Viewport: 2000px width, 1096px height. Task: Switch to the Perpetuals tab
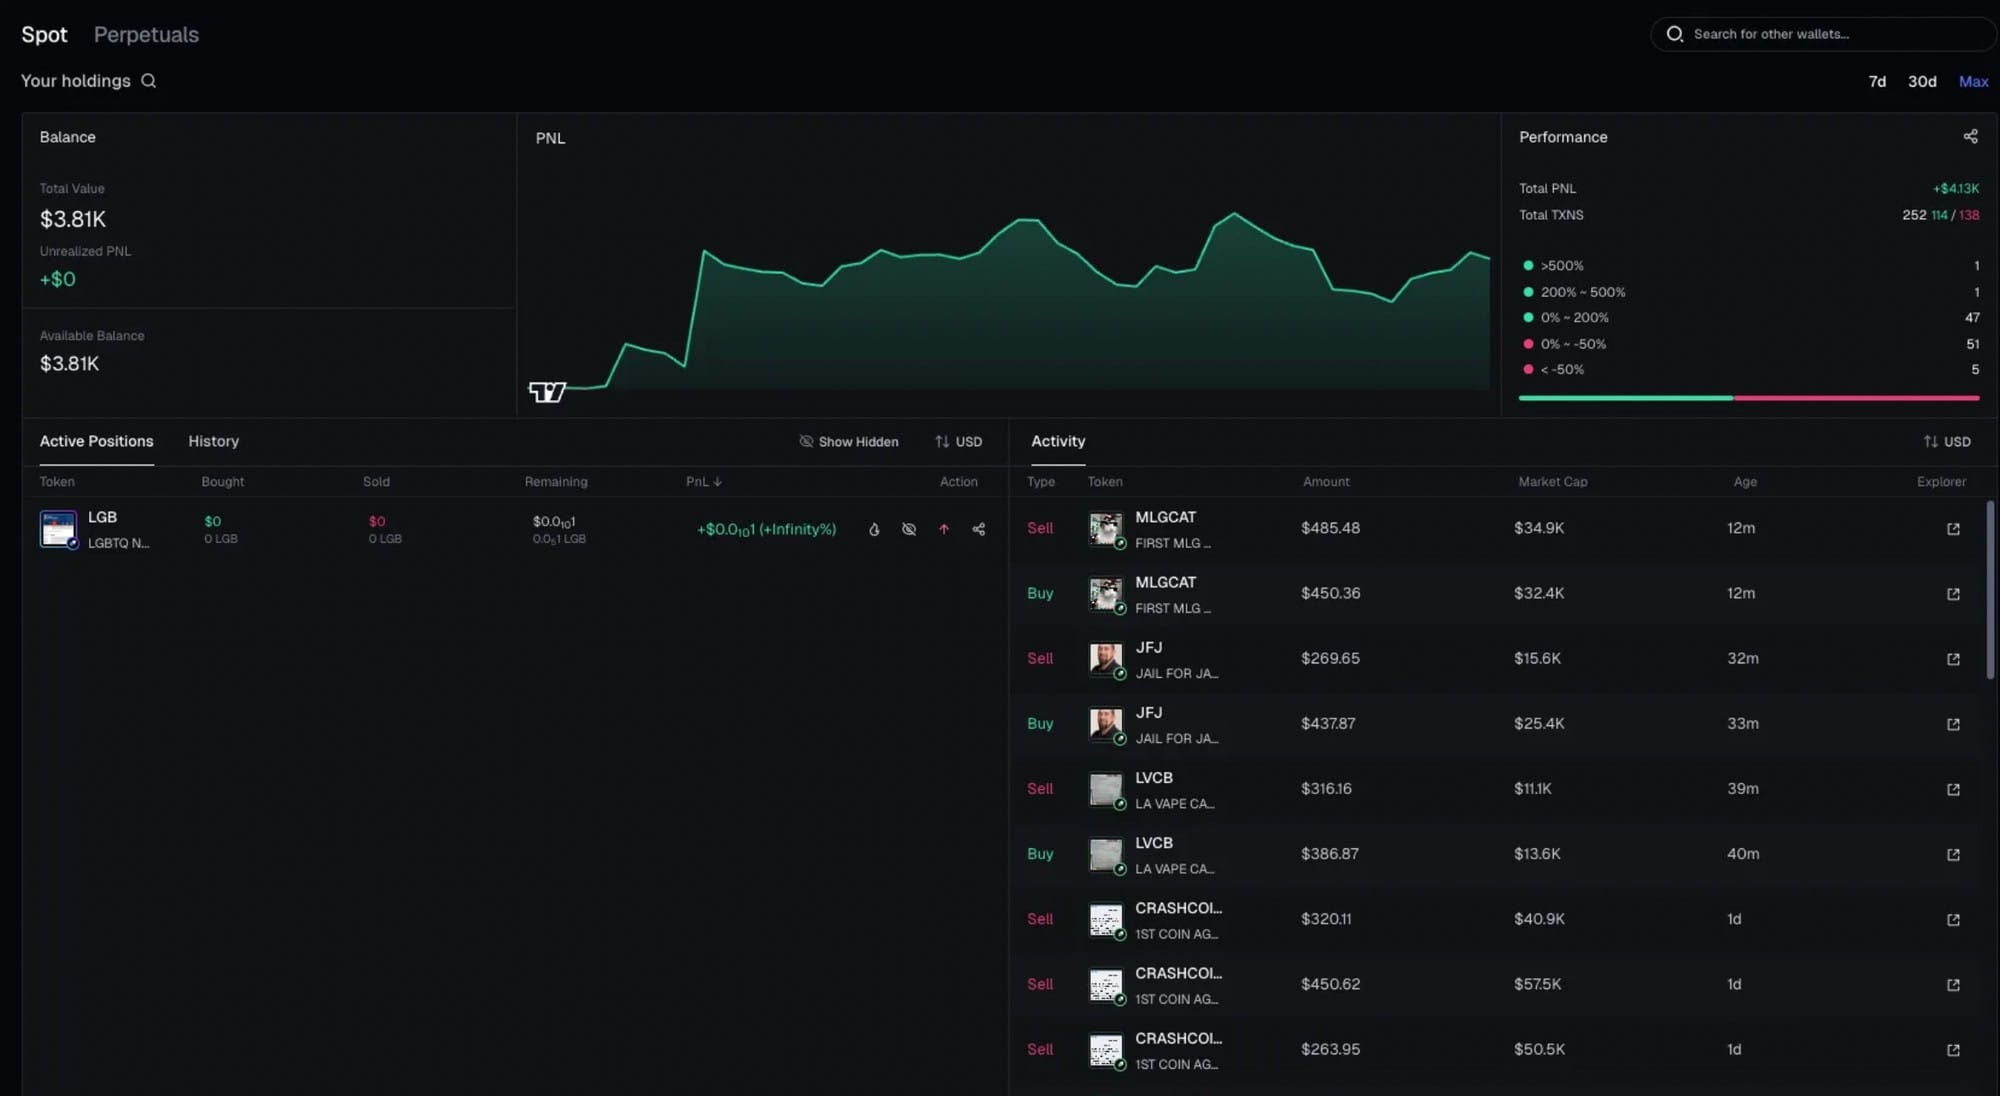(146, 34)
